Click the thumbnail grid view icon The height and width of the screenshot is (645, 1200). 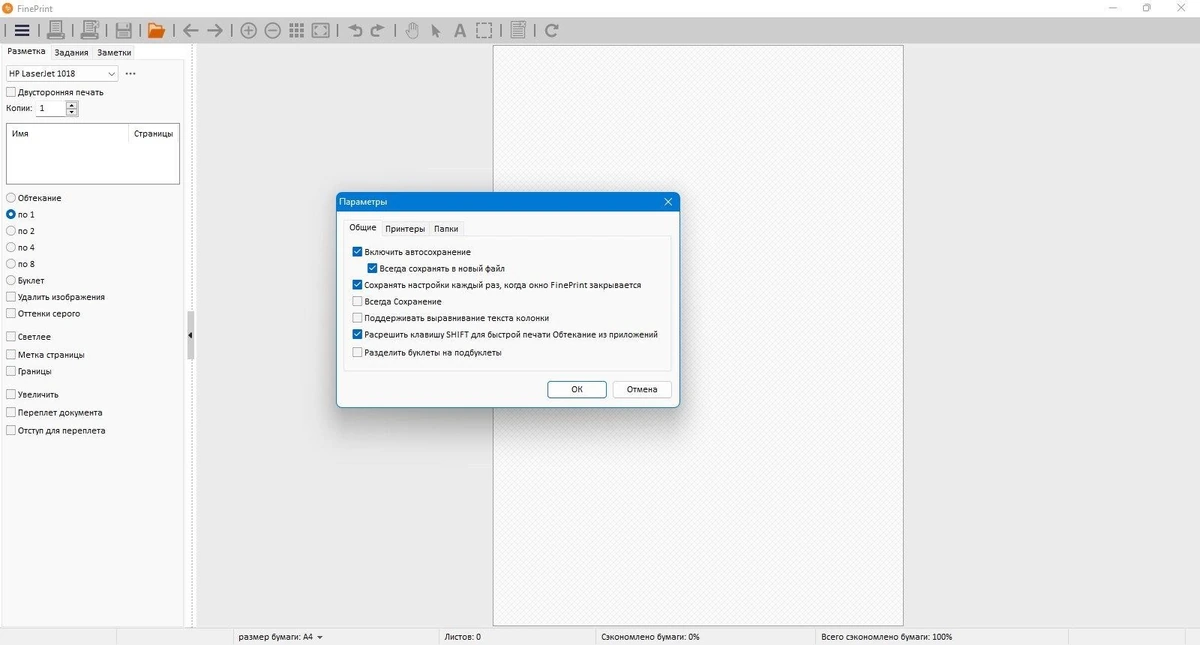[297, 30]
